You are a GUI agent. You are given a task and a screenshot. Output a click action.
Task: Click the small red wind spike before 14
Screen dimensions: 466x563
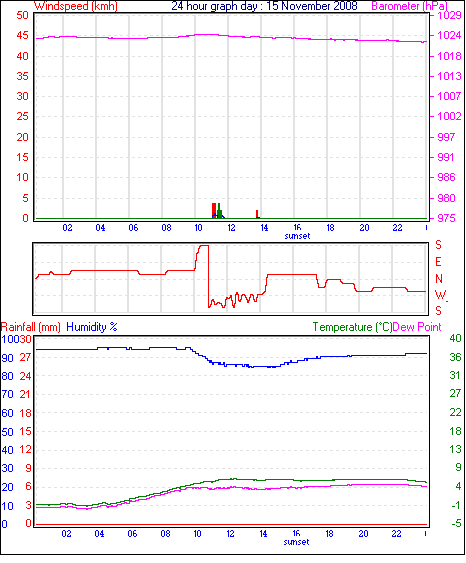(257, 214)
